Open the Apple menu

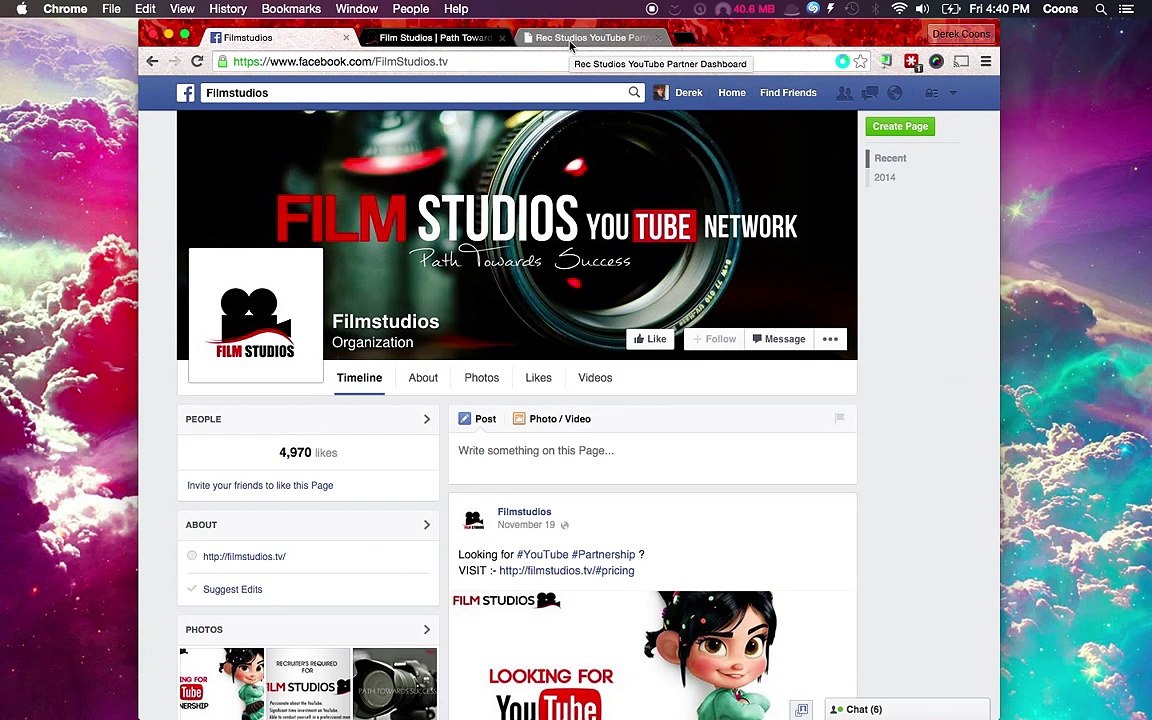[21, 9]
